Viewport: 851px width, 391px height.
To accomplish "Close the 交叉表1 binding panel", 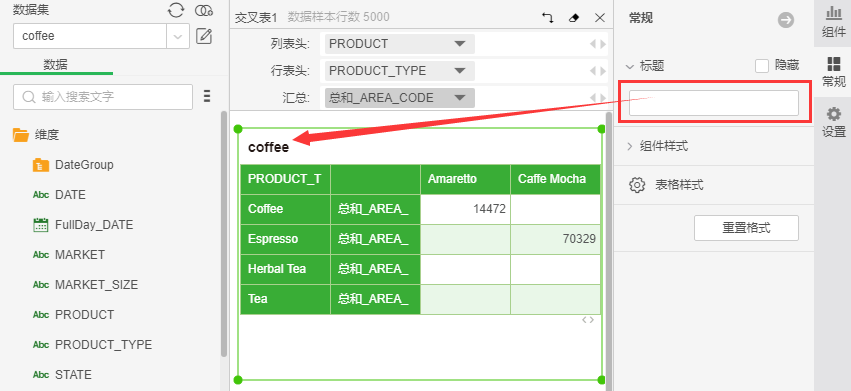I will tap(600, 17).
